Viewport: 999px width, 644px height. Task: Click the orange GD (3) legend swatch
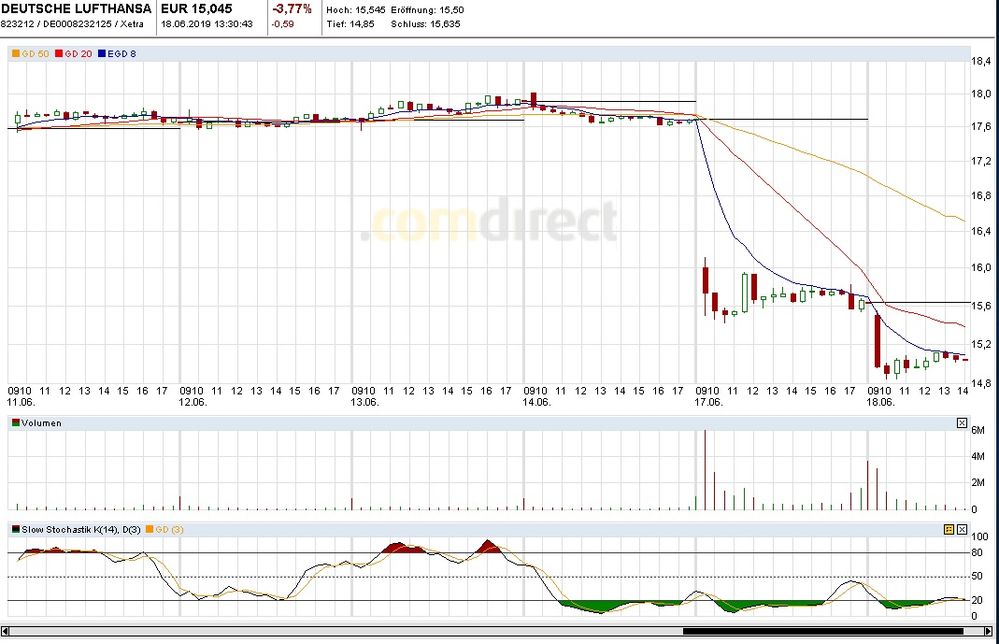150,529
